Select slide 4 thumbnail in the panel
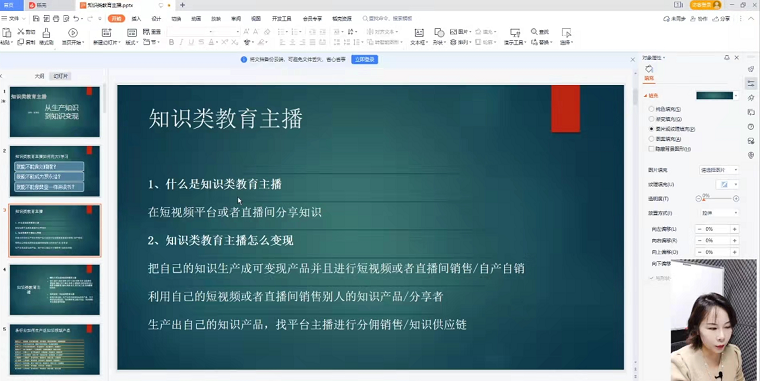Screen dimensions: 760x381 [55, 289]
